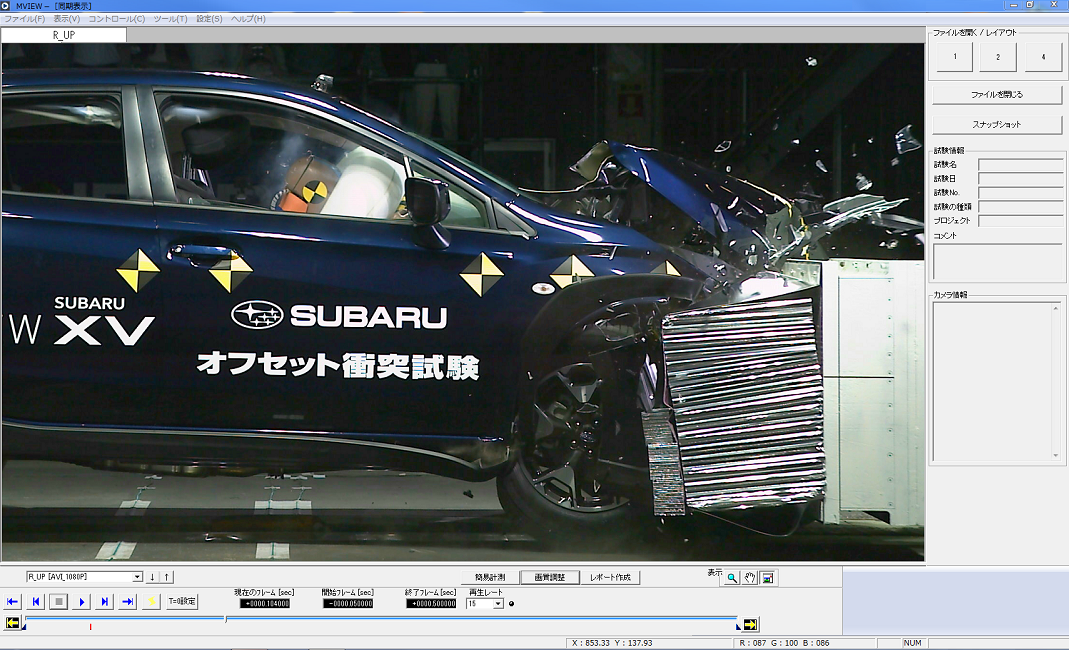The width and height of the screenshot is (1069, 650).
Task: Click the カメラ情報 scrollbar up arrow
Action: (x=1055, y=308)
